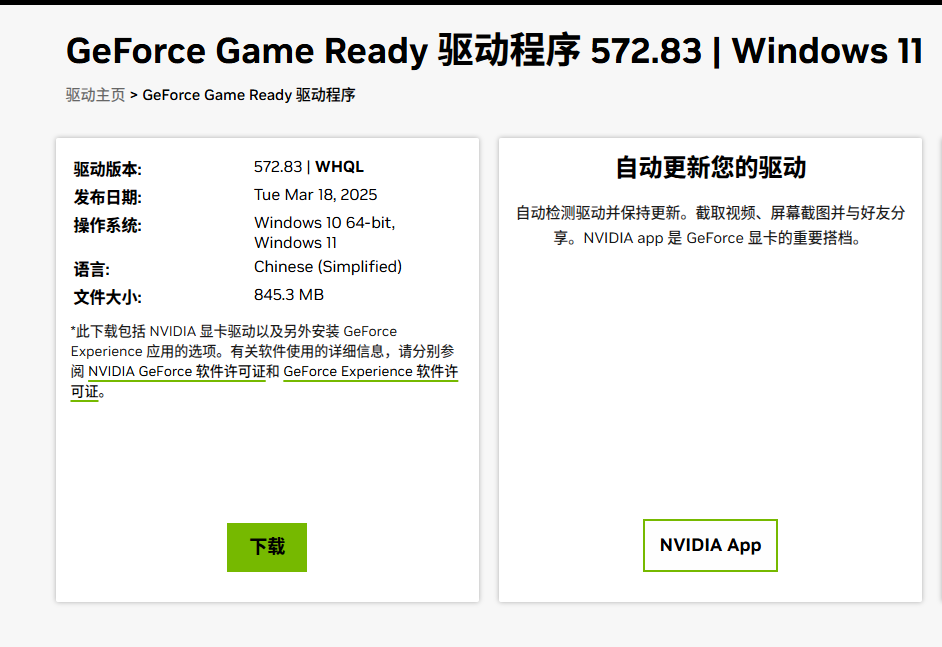Click the page title GeForce Game Ready 驱动程序 572.83
This screenshot has height=647, width=942.
pyautogui.click(x=494, y=50)
